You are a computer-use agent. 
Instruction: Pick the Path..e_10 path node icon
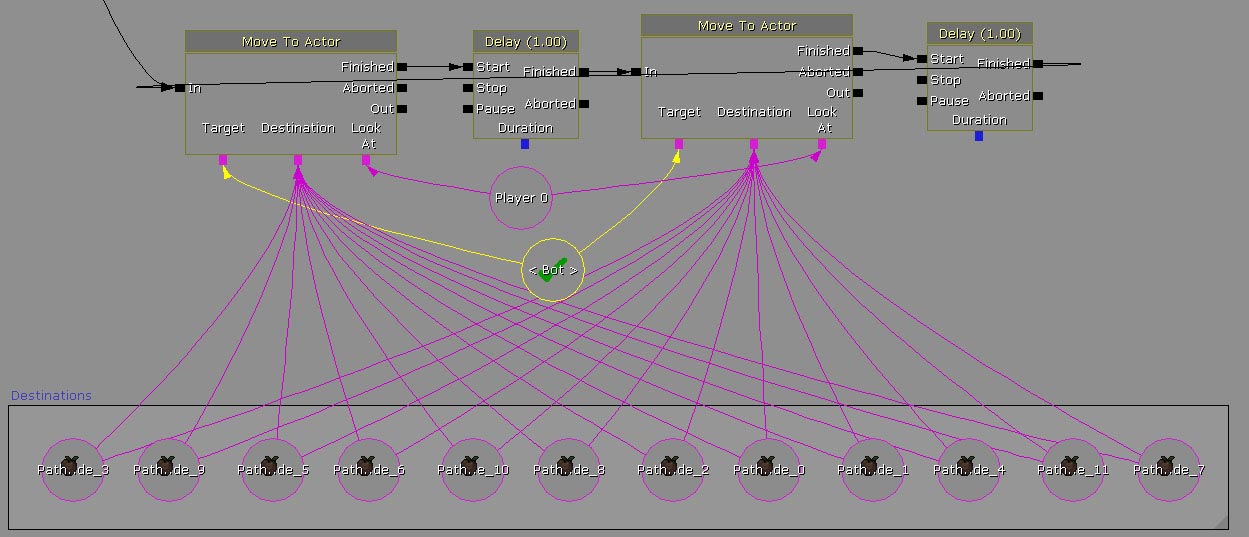point(473,469)
